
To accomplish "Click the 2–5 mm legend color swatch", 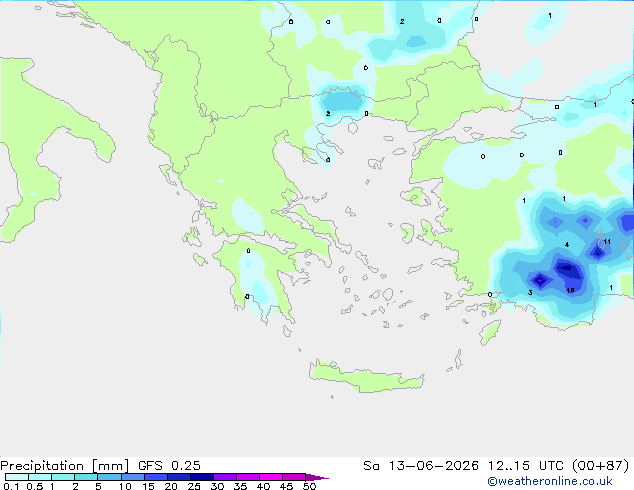I will coord(86,477).
